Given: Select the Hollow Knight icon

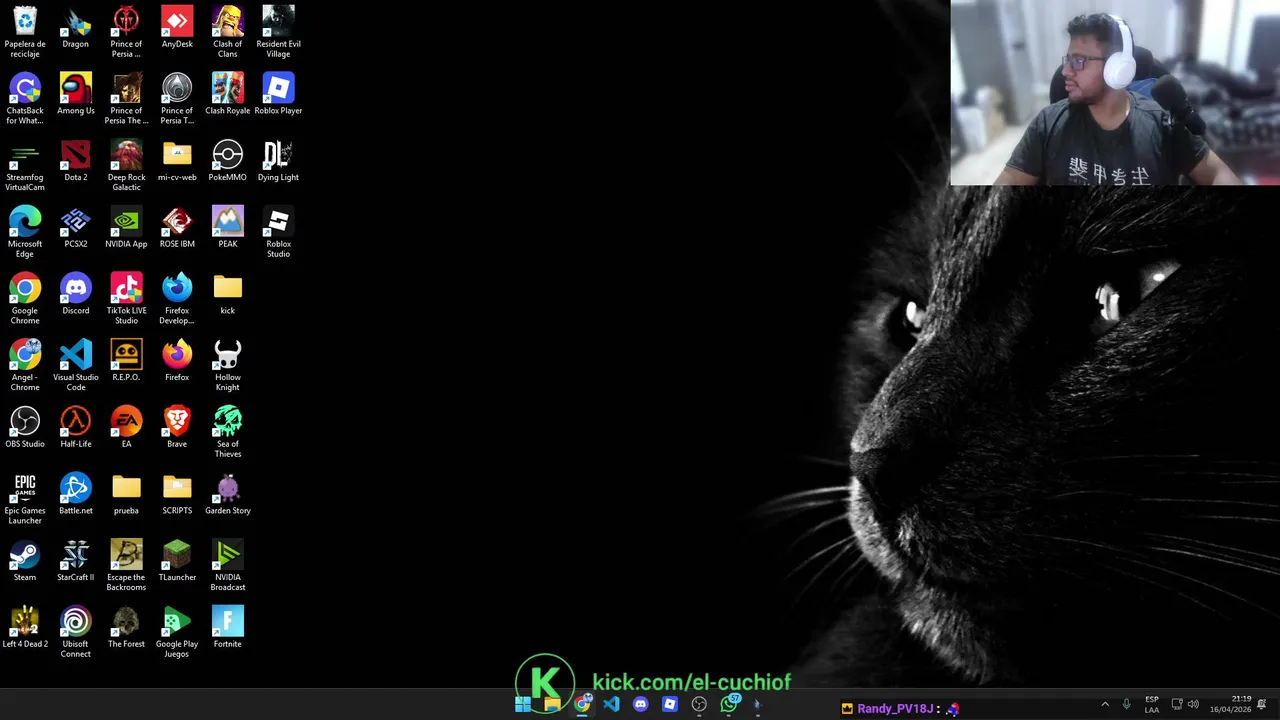Looking at the screenshot, I should pos(228,365).
